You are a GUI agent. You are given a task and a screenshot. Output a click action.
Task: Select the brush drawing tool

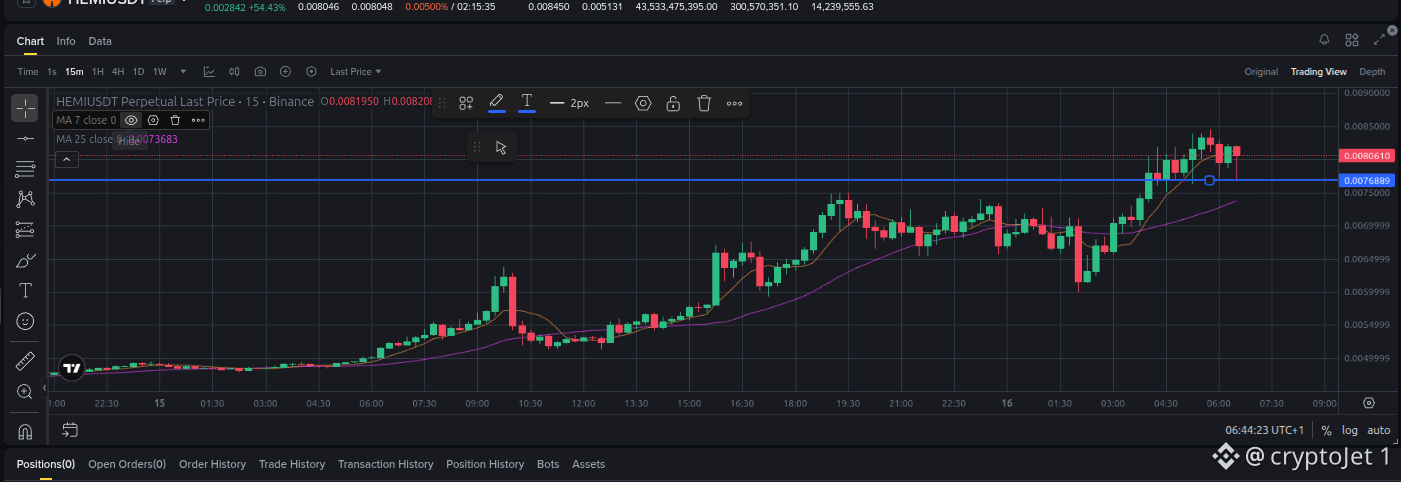click(x=25, y=261)
